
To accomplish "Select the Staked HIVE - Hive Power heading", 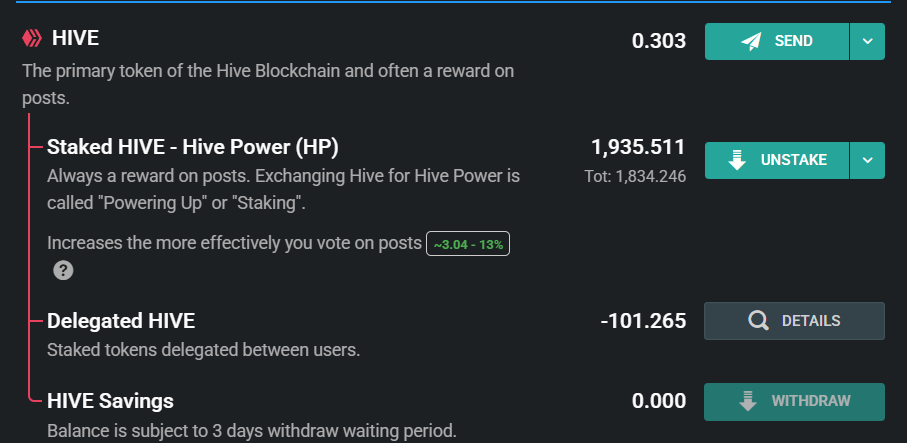I will click(193, 147).
